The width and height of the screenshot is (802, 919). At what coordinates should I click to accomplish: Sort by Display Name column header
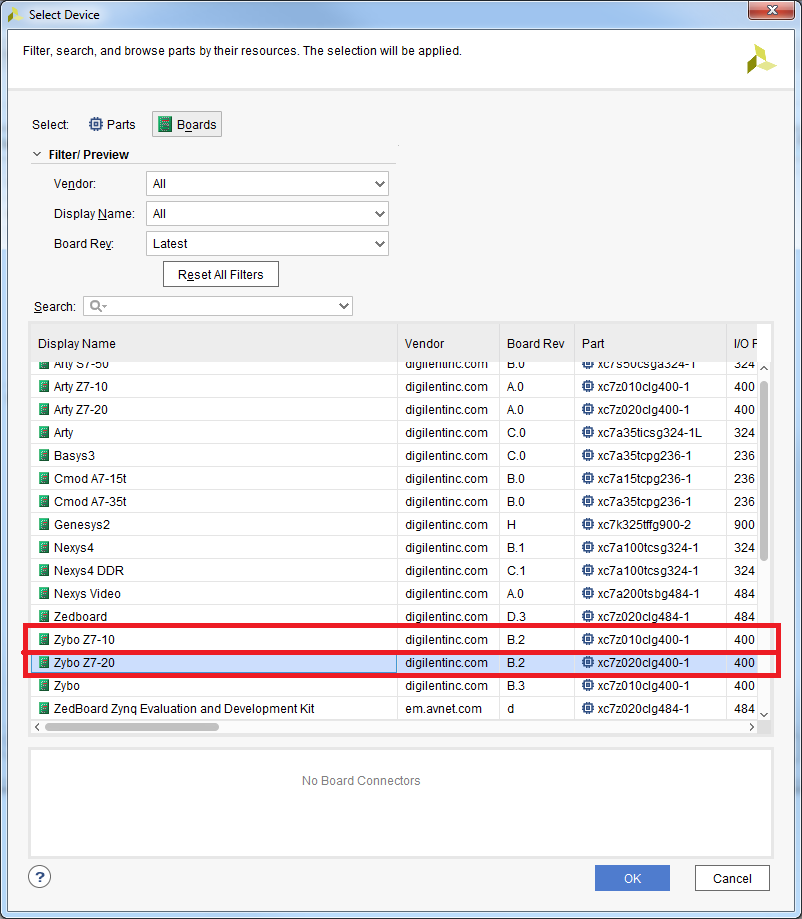tap(214, 343)
